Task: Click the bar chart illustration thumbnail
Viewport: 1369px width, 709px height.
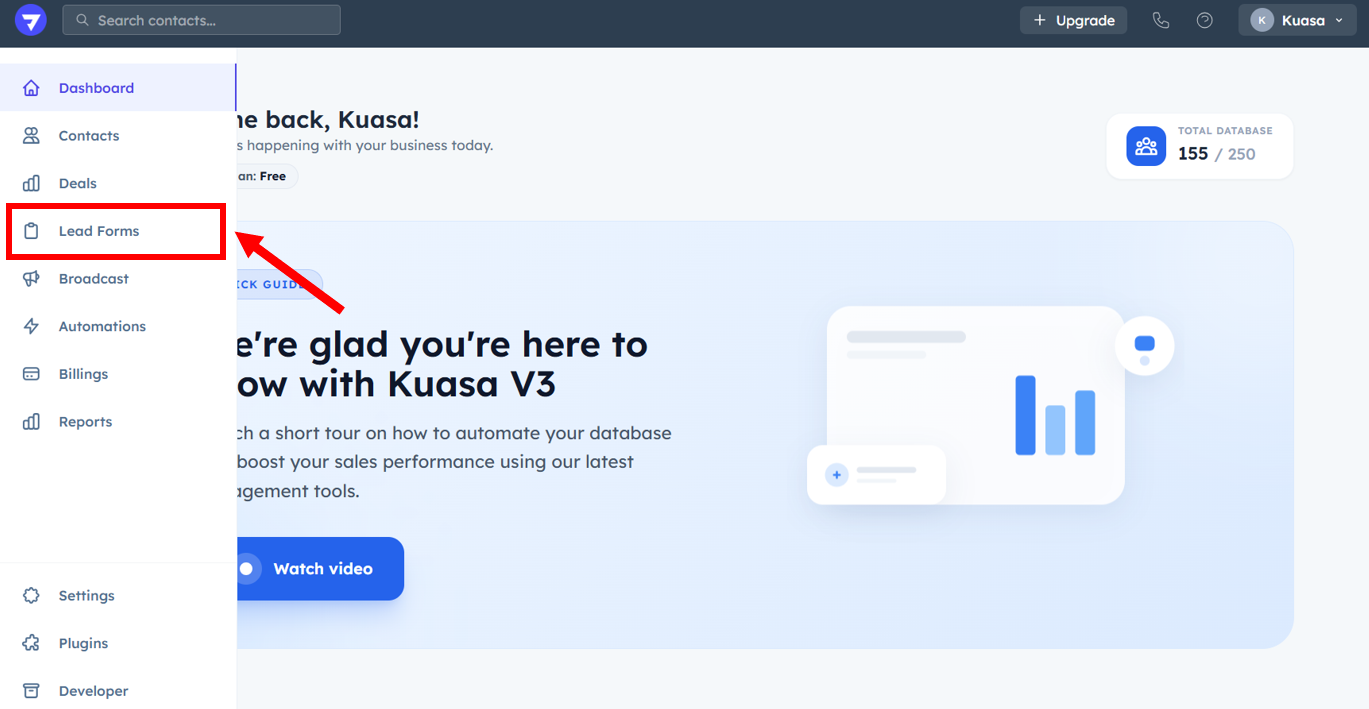Action: pyautogui.click(x=975, y=405)
